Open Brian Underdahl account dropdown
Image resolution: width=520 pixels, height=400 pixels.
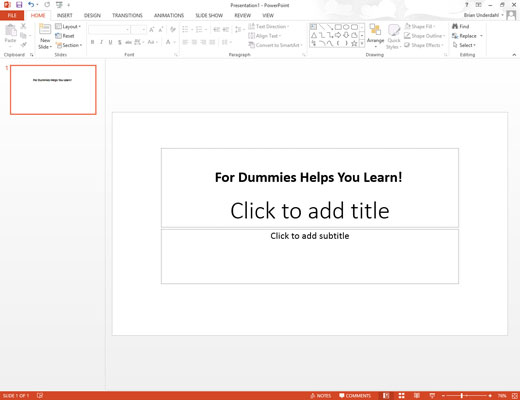(484, 15)
